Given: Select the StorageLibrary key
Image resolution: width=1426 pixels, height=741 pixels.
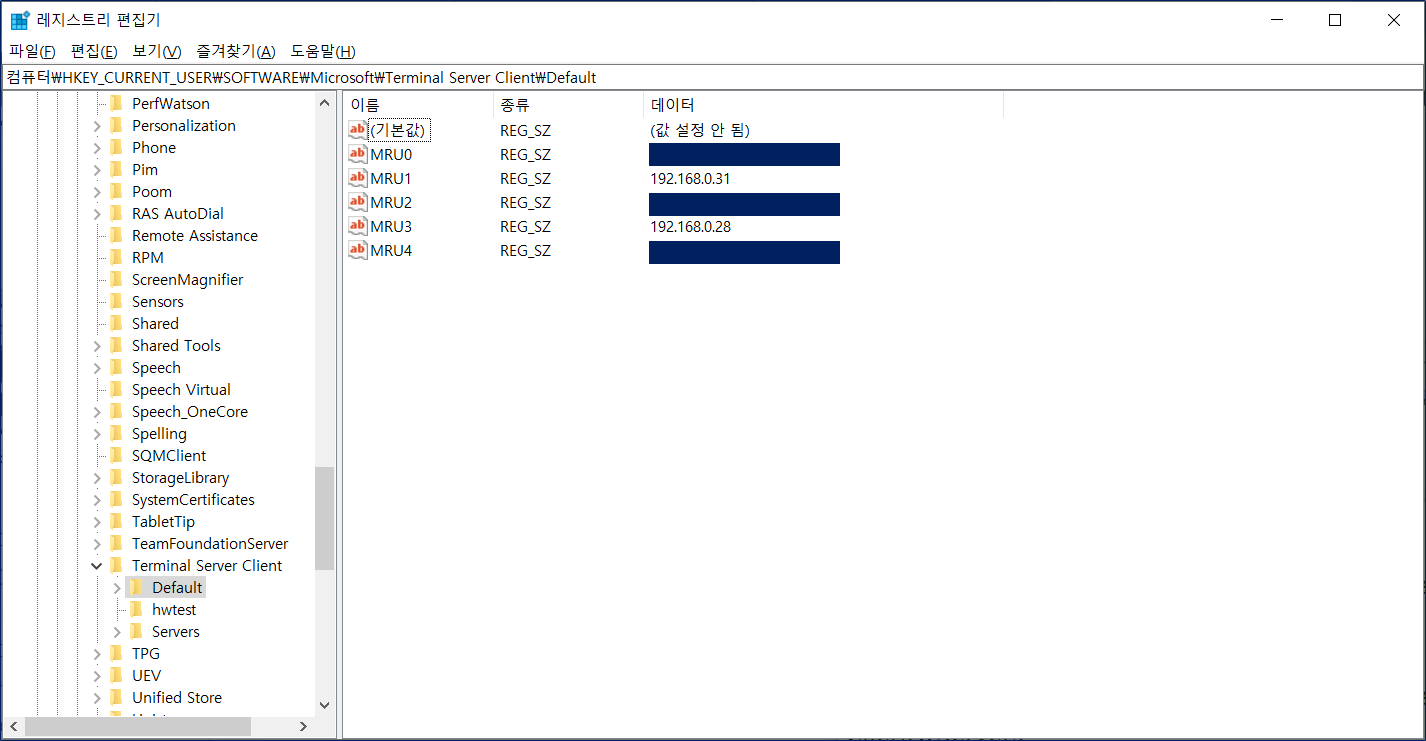Looking at the screenshot, I should coord(180,477).
